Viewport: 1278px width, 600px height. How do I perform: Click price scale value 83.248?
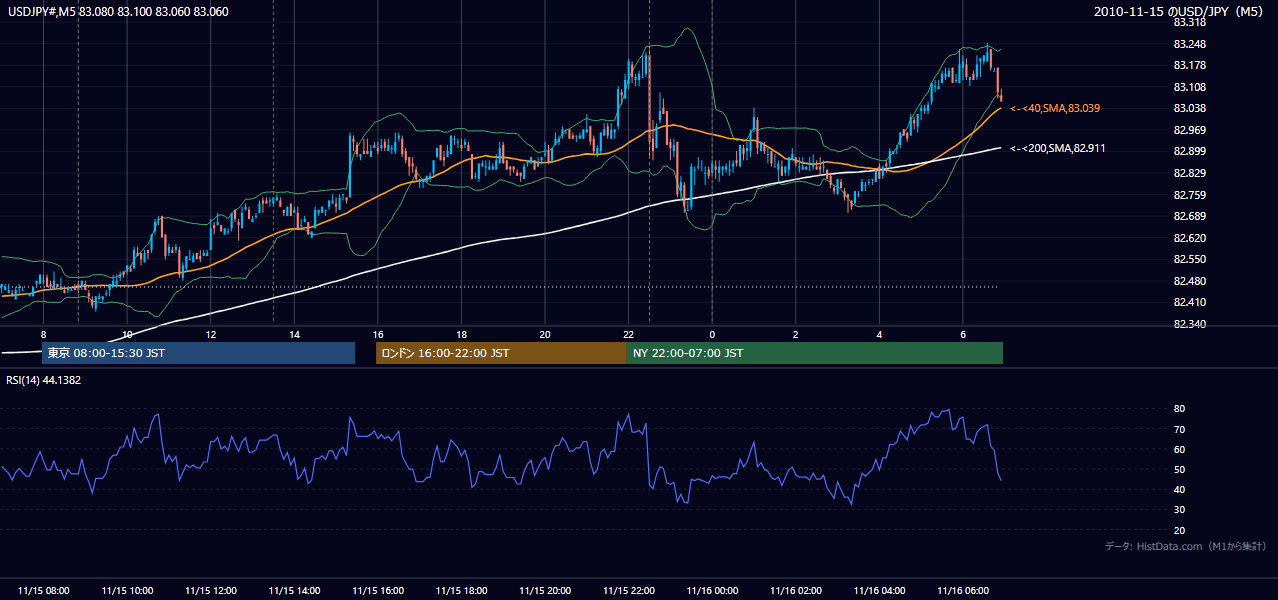[1189, 44]
